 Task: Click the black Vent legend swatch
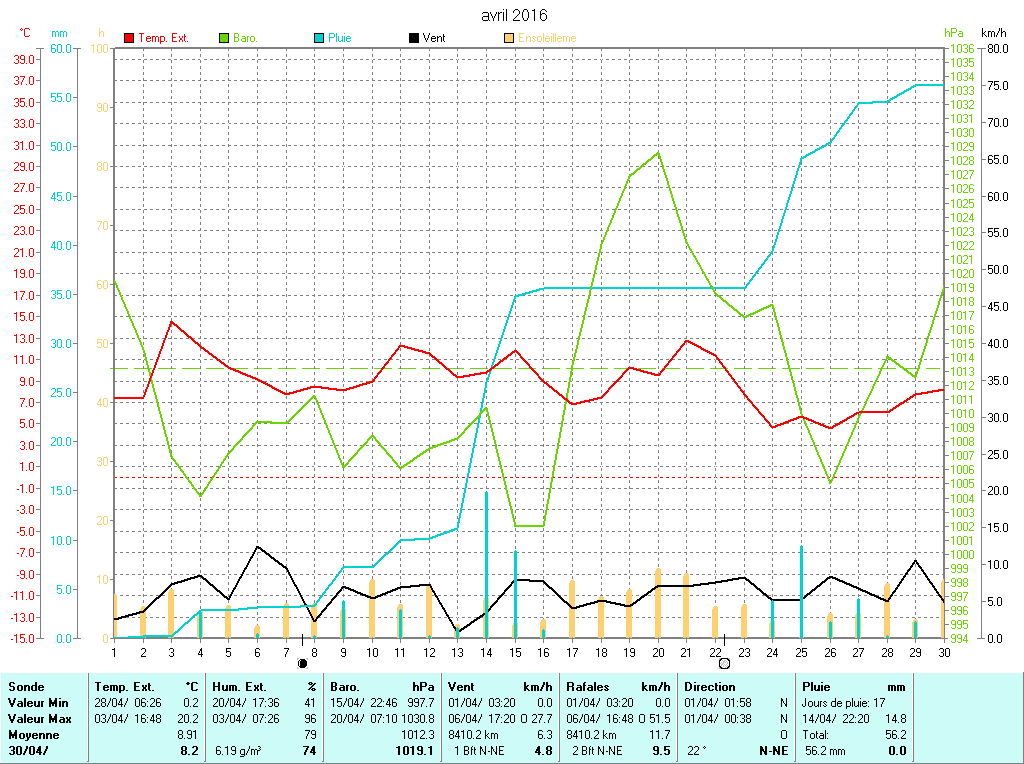click(x=414, y=38)
